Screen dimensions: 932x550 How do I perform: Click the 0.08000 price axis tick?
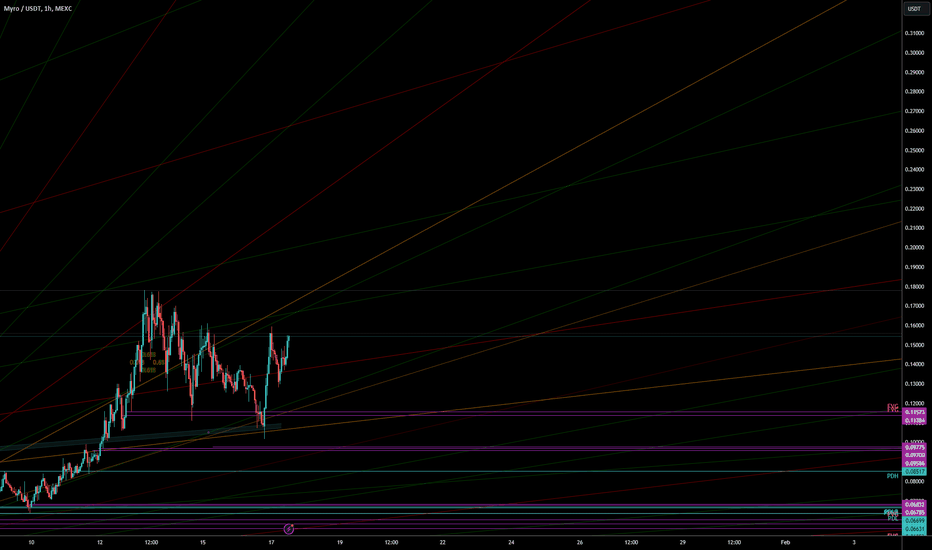[x=914, y=482]
